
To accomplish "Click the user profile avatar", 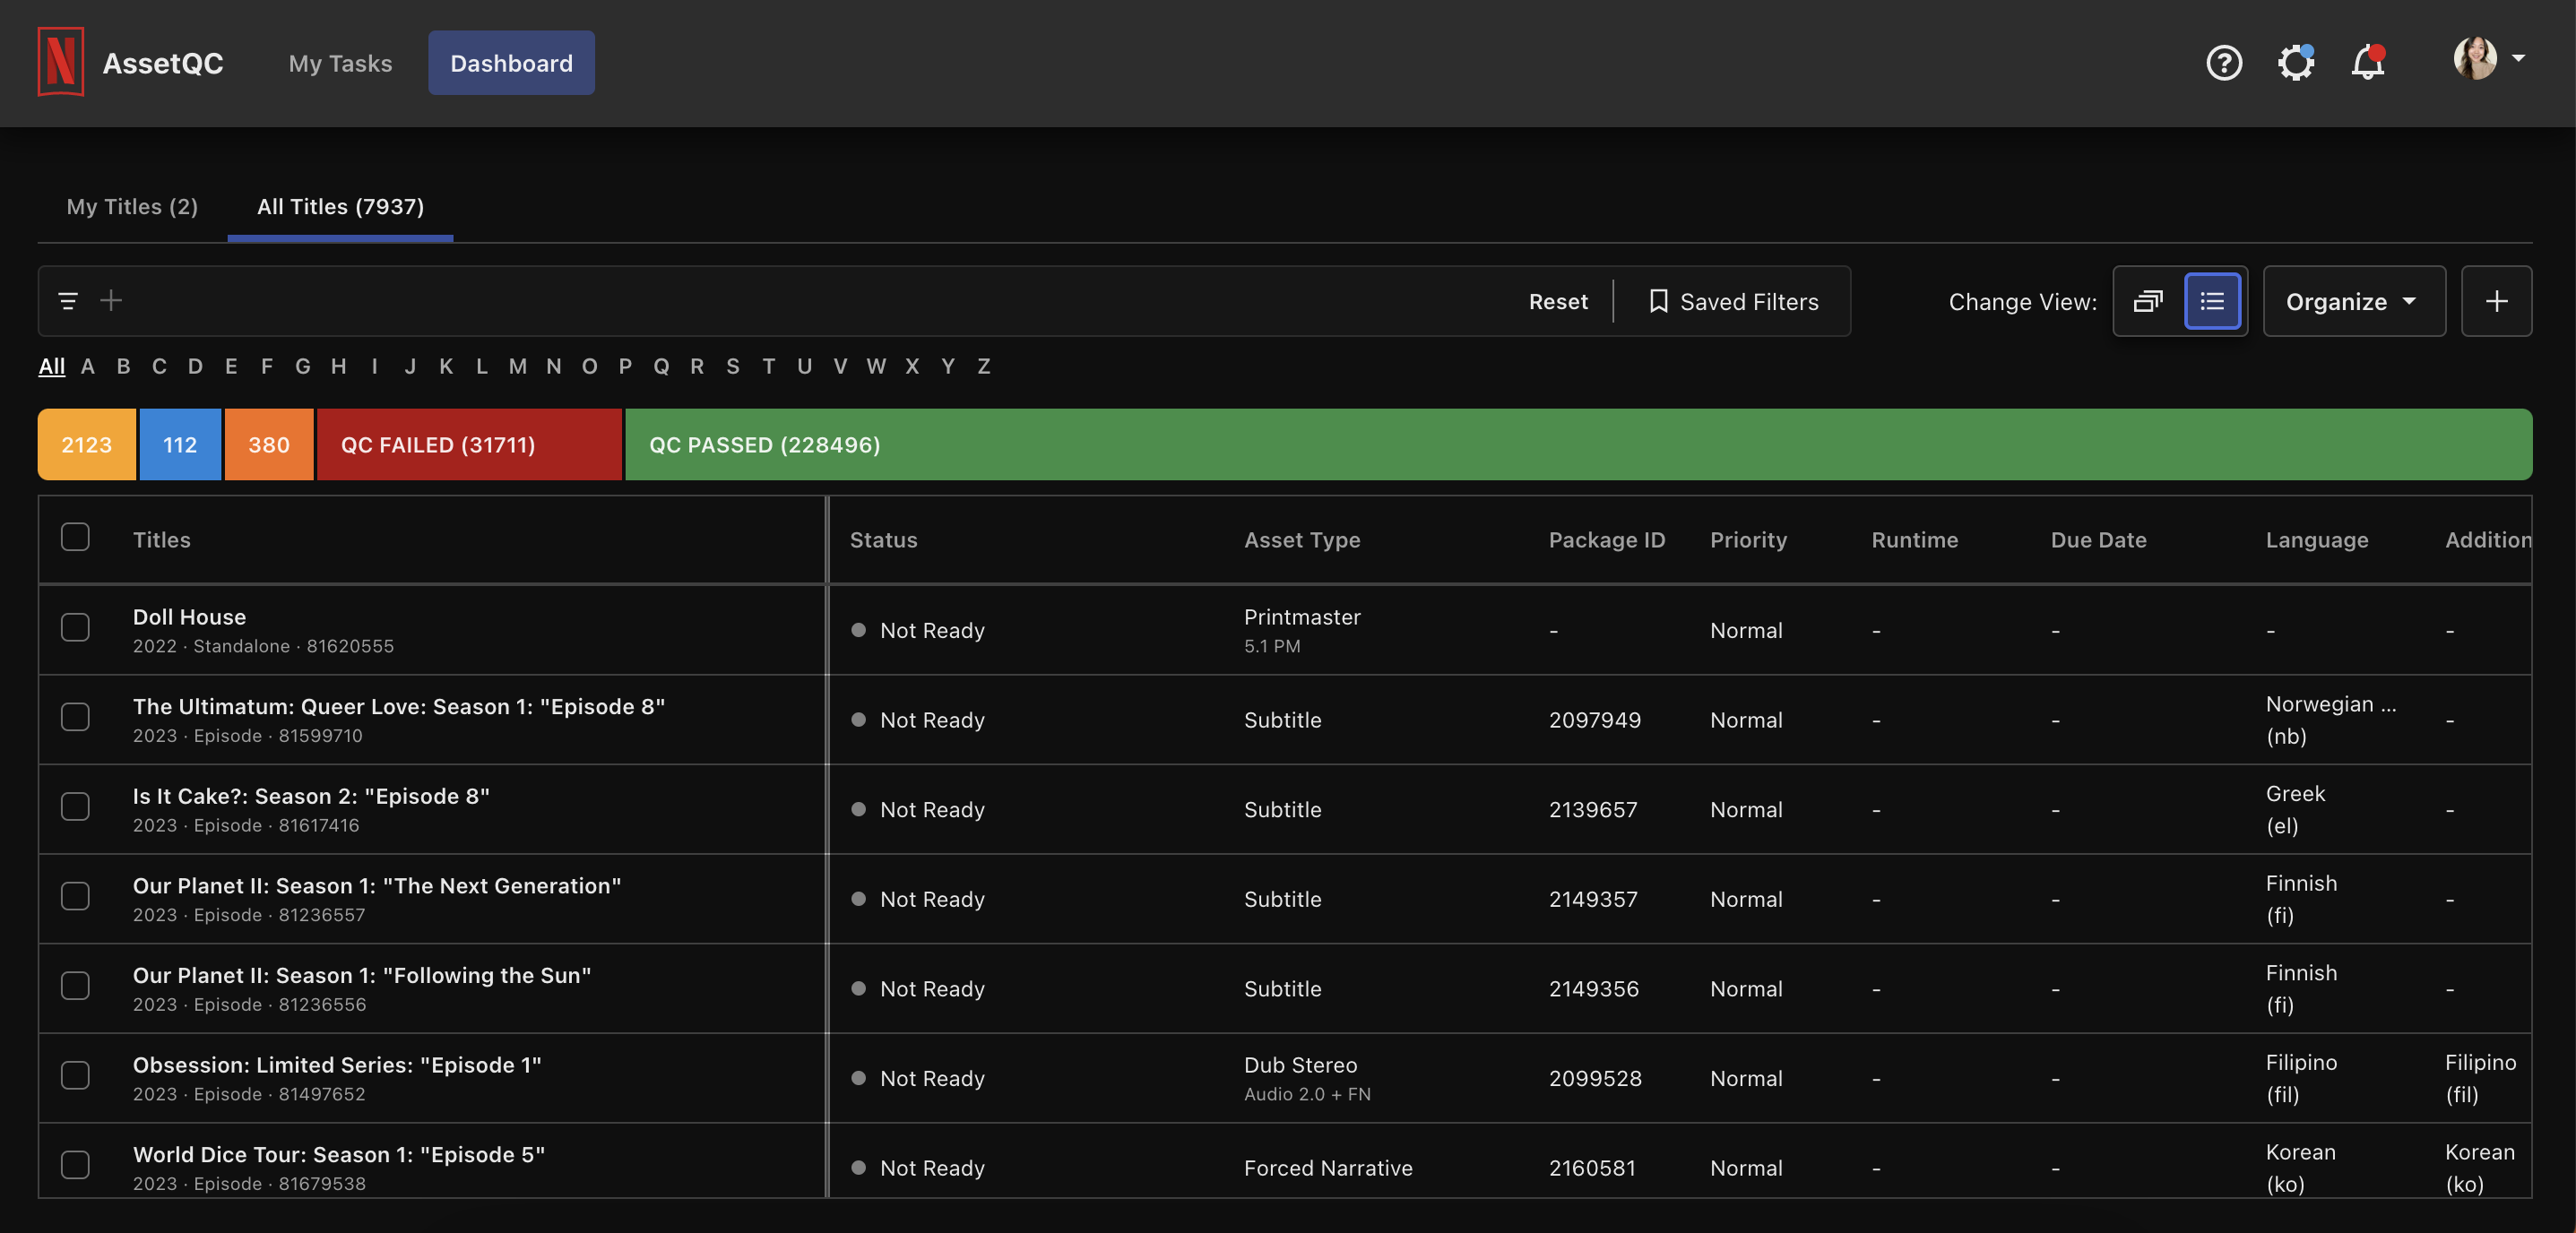I will (x=2474, y=58).
